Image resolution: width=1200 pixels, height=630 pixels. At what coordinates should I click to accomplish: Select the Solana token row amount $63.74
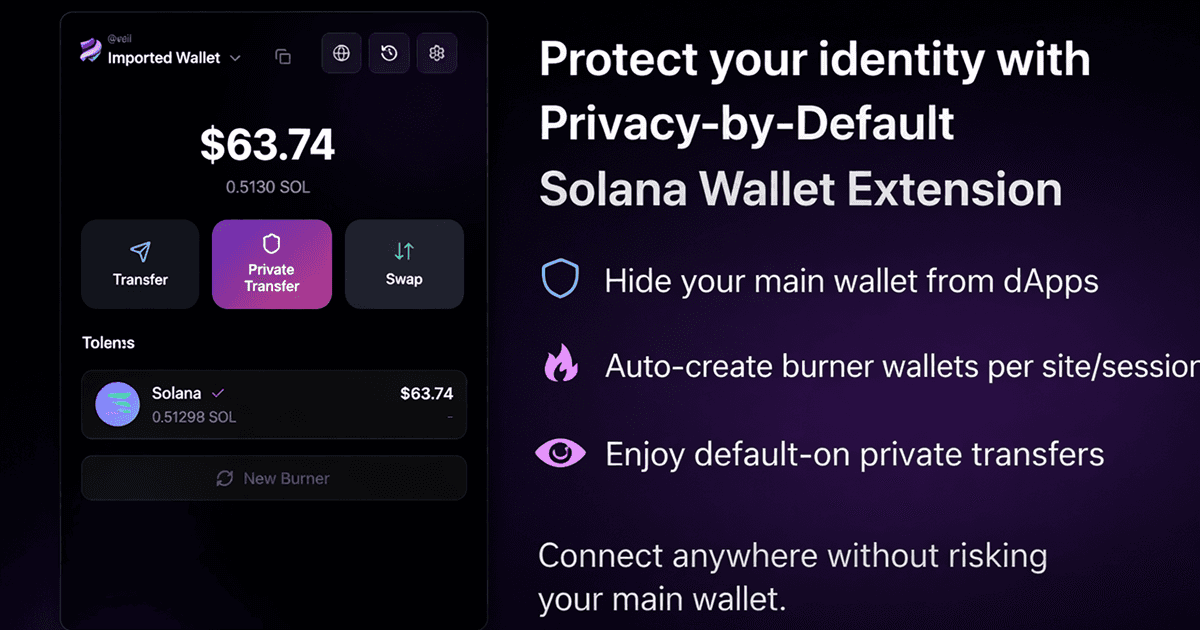427,393
